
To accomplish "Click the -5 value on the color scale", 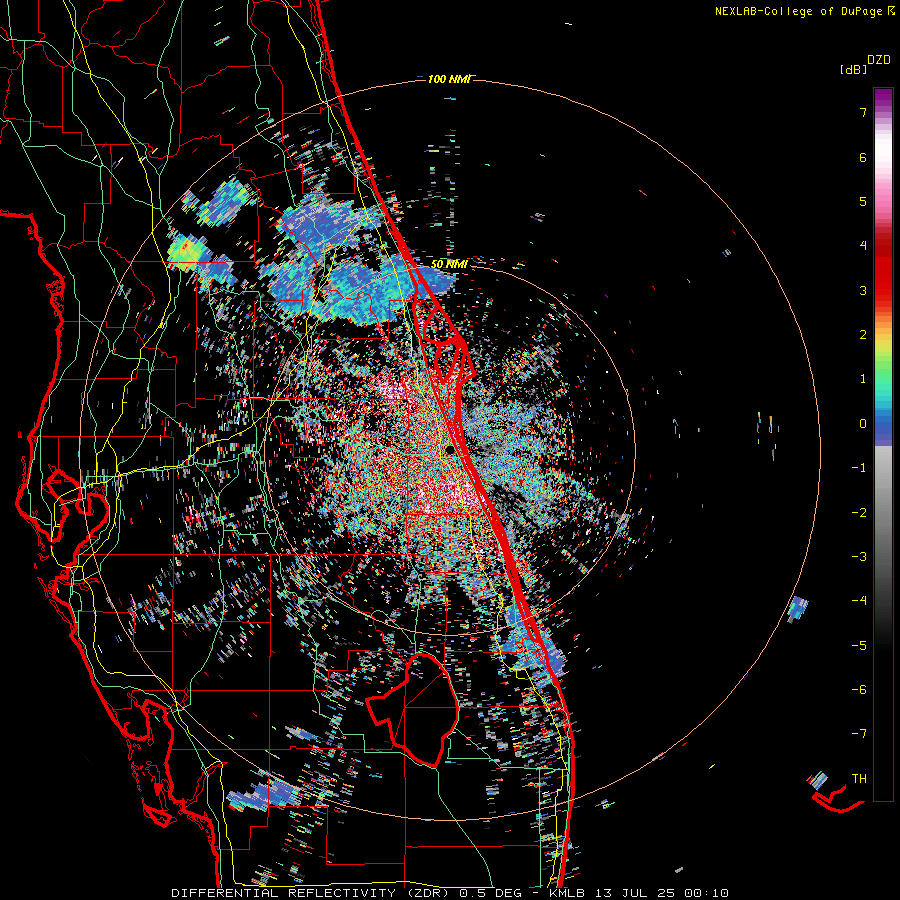I will [859, 646].
